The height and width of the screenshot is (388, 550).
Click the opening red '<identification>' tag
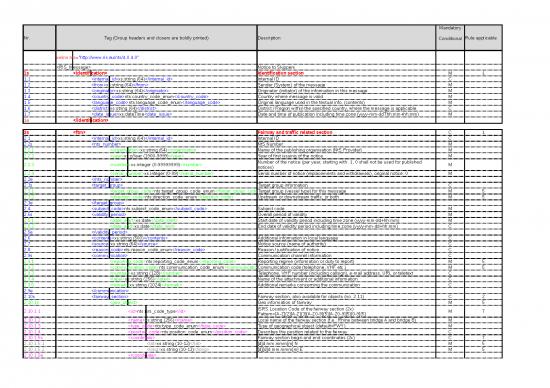90,73
